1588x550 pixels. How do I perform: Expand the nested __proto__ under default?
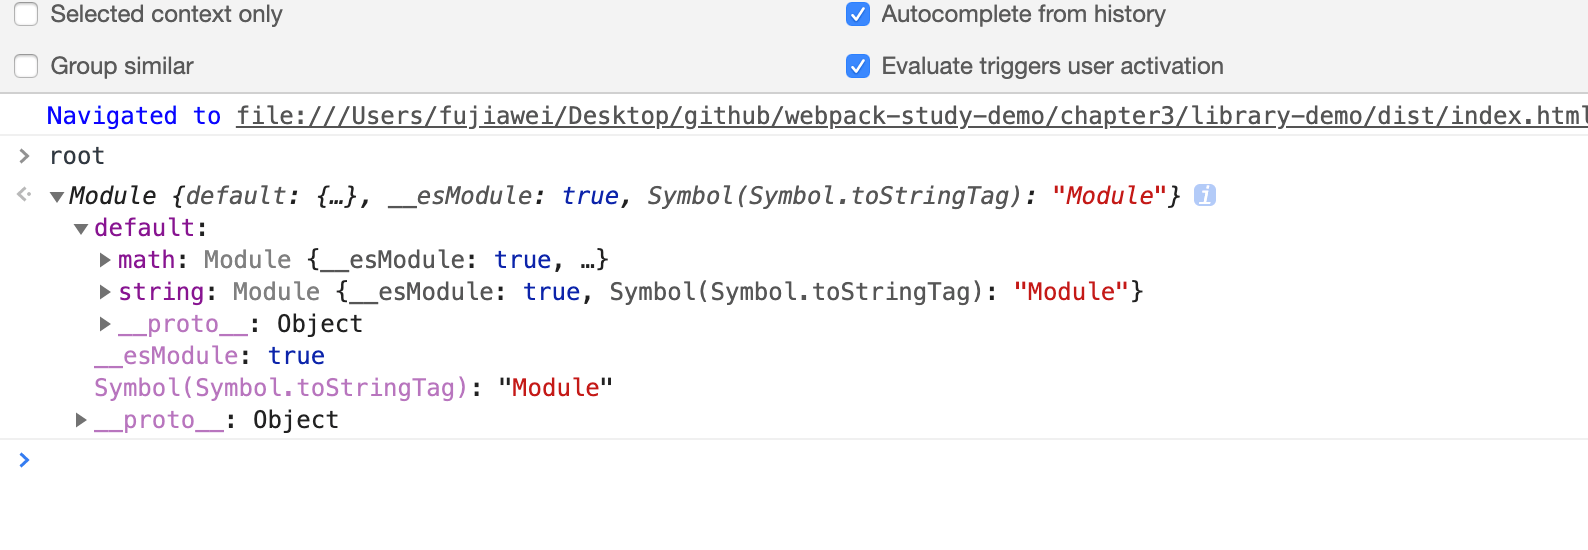pos(105,325)
